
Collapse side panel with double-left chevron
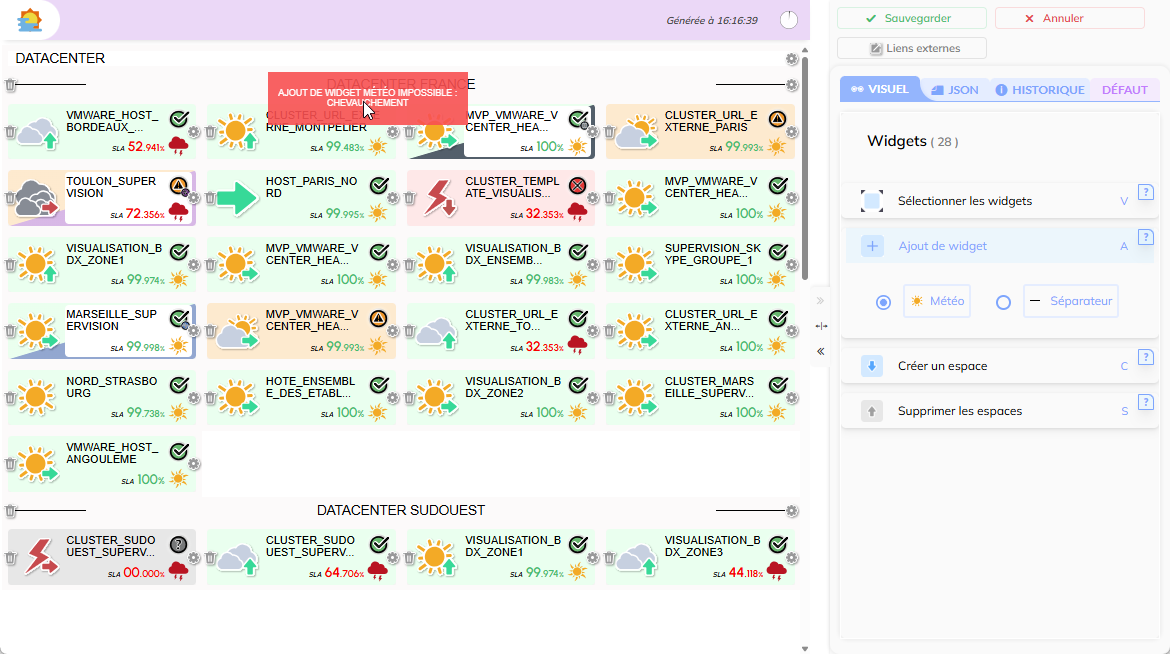821,351
